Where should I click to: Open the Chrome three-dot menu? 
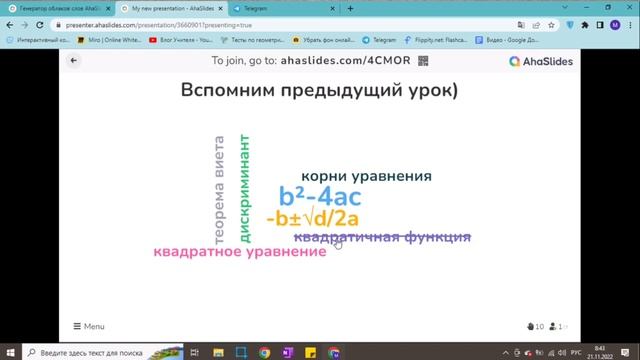[630, 25]
